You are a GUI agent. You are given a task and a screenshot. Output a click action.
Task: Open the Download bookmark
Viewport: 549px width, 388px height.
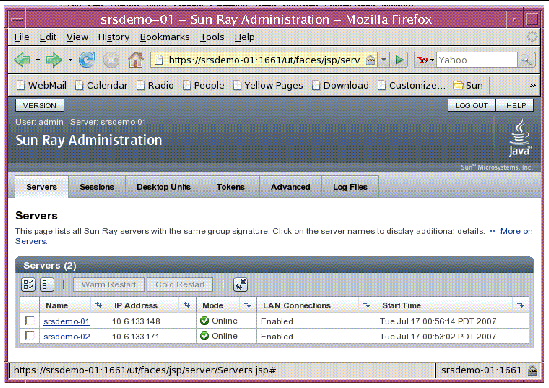pyautogui.click(x=340, y=85)
